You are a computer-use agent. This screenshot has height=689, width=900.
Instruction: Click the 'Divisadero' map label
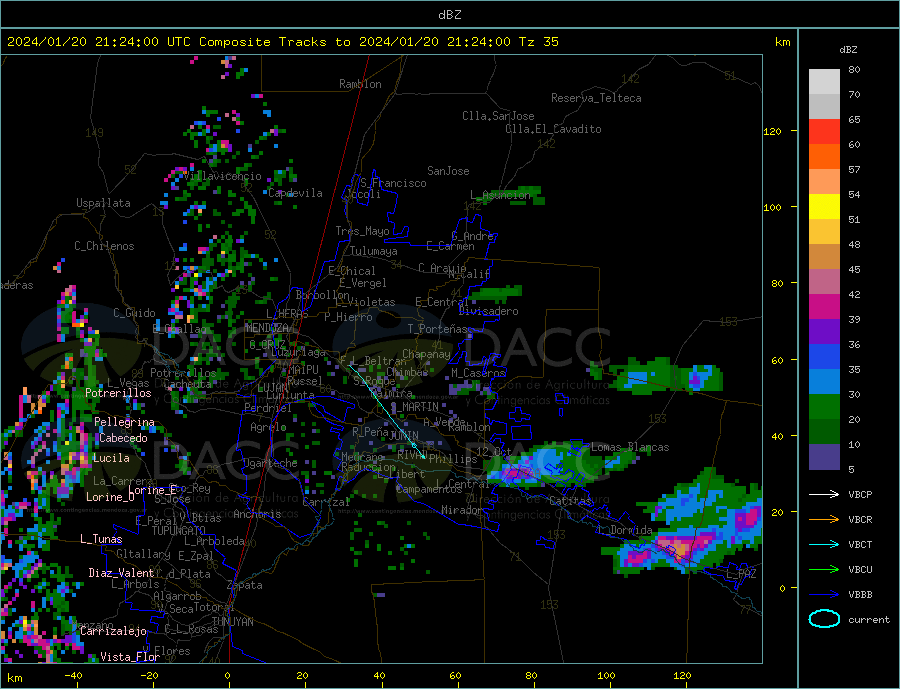[488, 311]
